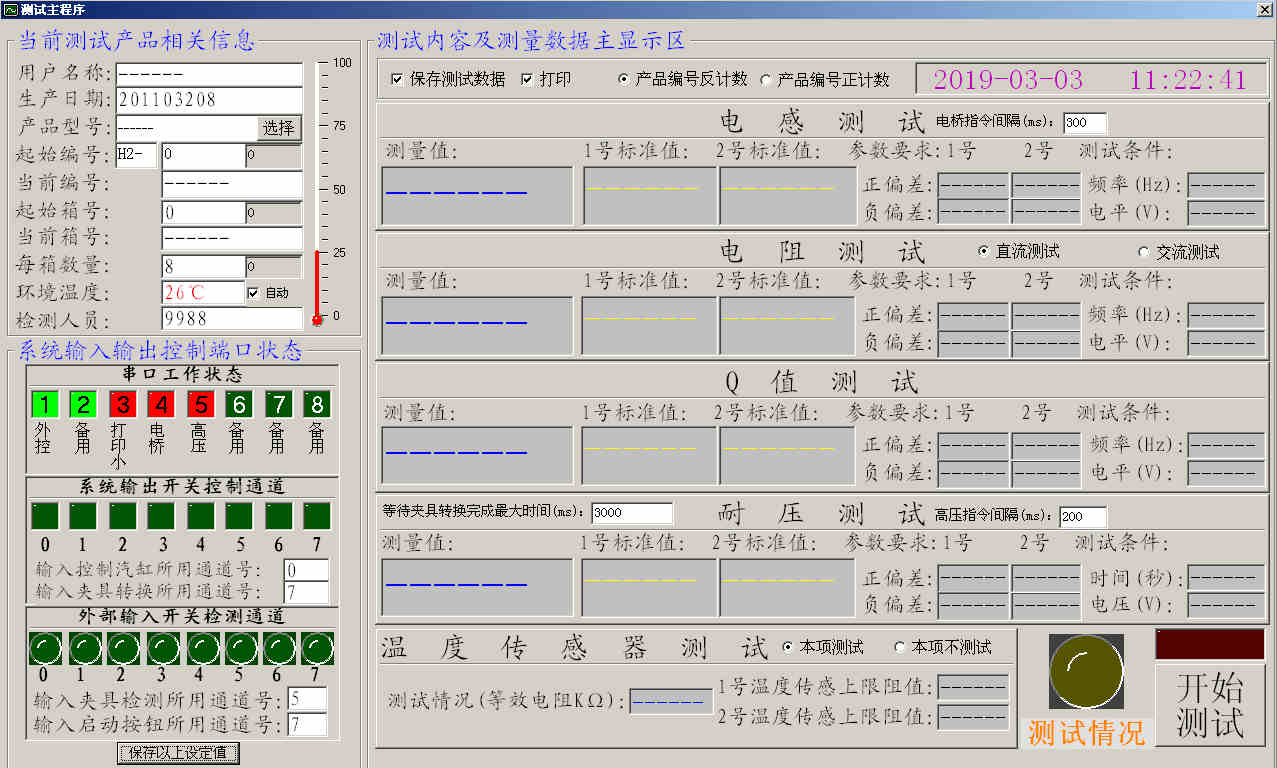Click system output switch channel 0

pos(44,516)
